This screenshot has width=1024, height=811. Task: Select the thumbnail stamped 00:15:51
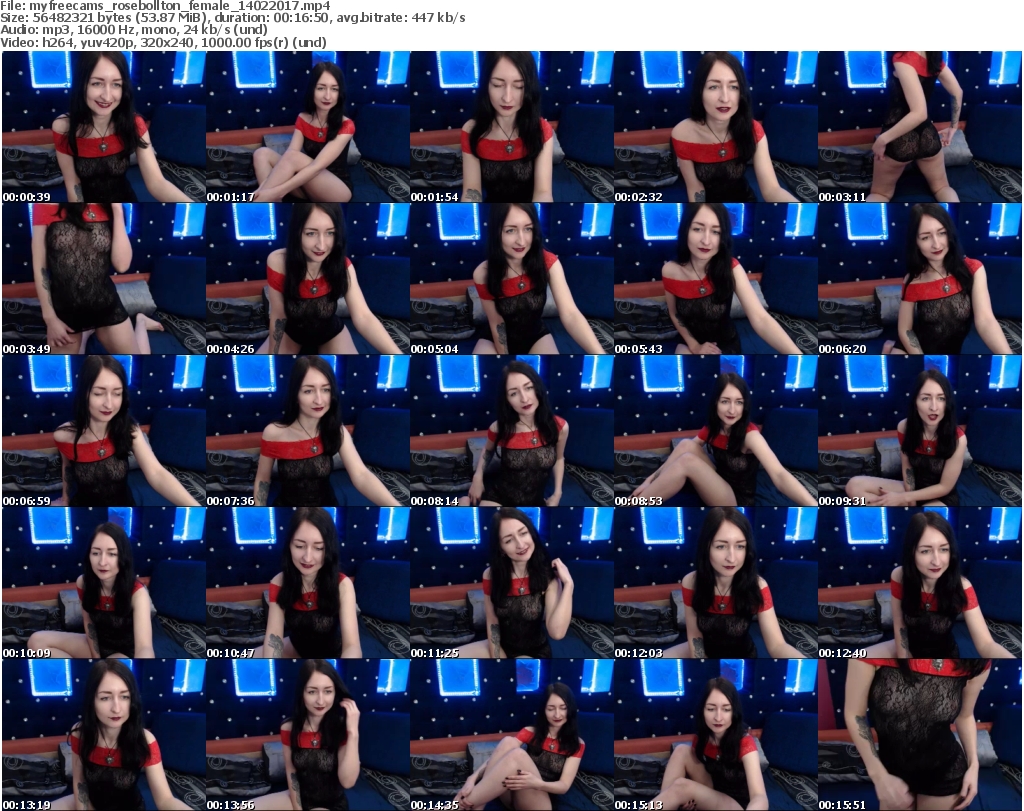point(920,735)
